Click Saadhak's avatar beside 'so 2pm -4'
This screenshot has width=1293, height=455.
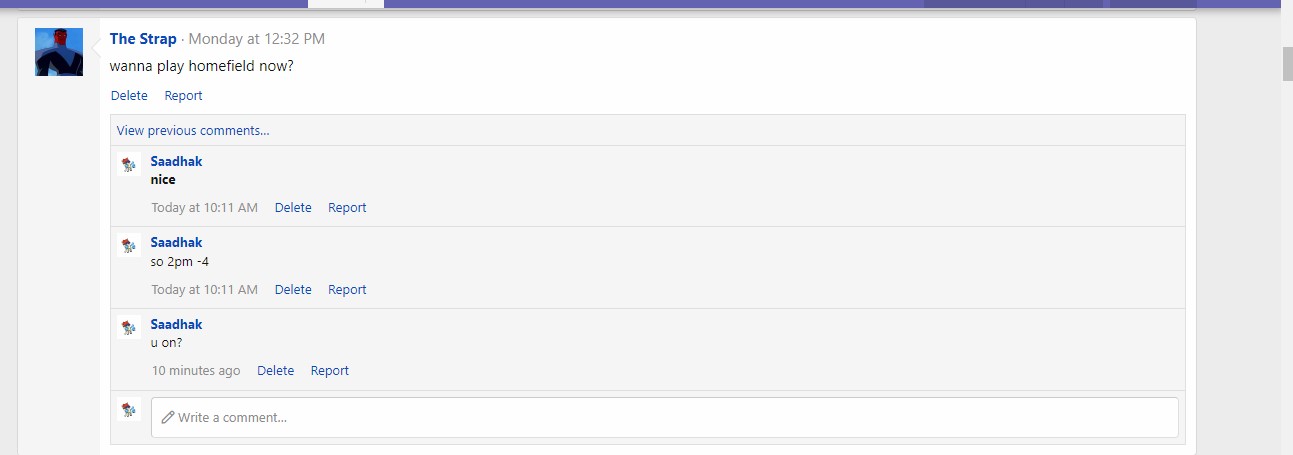pyautogui.click(x=128, y=245)
